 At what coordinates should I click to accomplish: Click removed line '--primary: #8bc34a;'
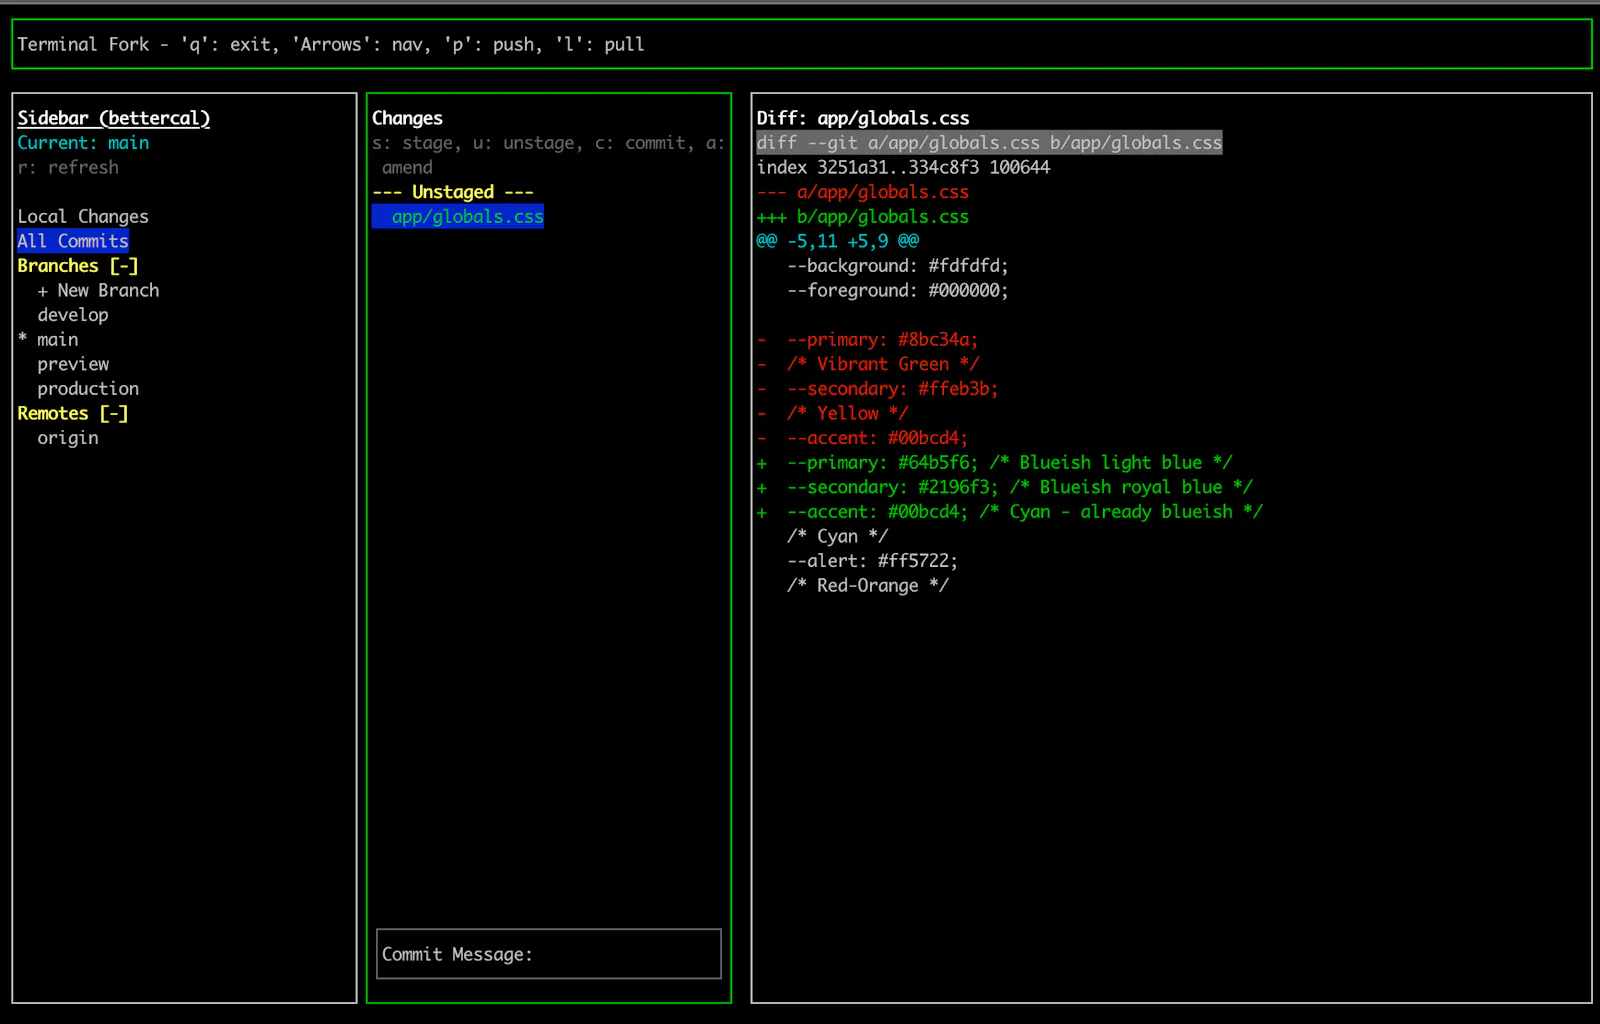[868, 340]
